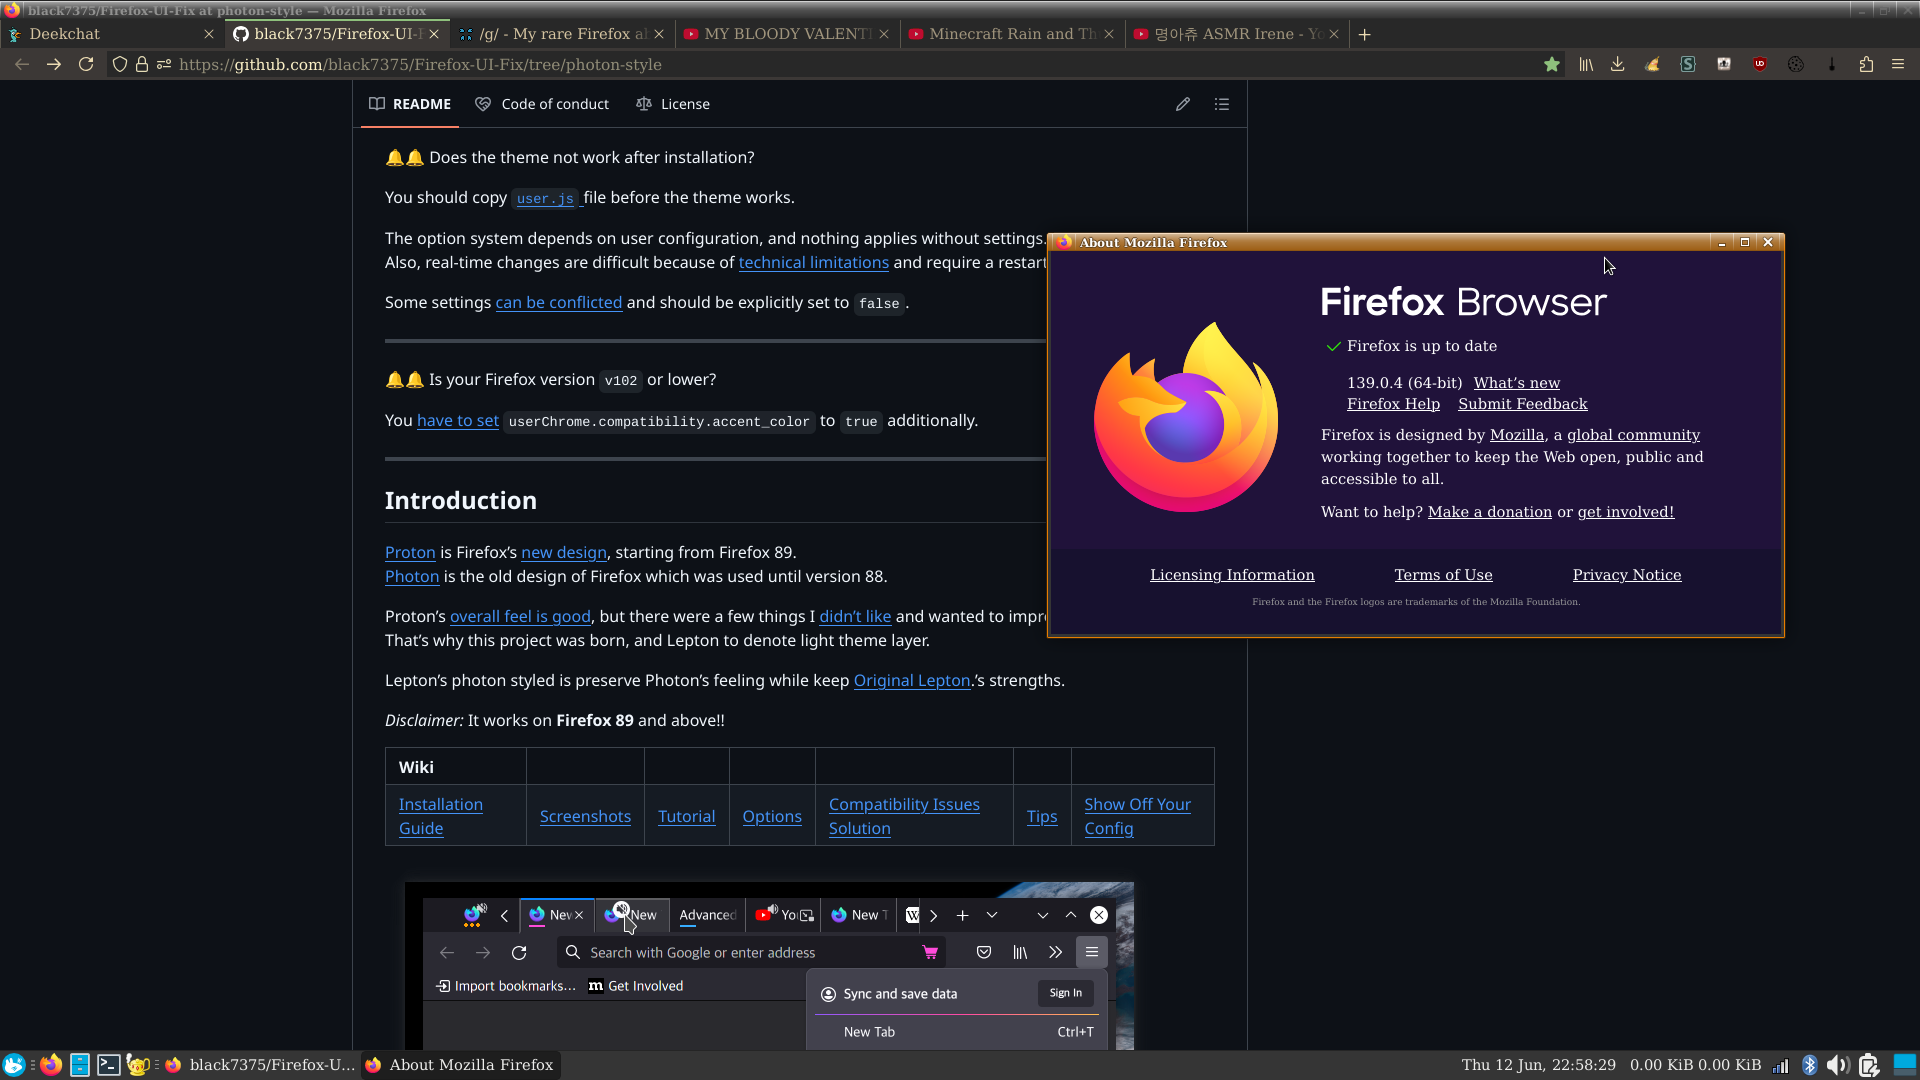1920x1080 pixels.
Task: Open the Options wiki link
Action: point(772,816)
